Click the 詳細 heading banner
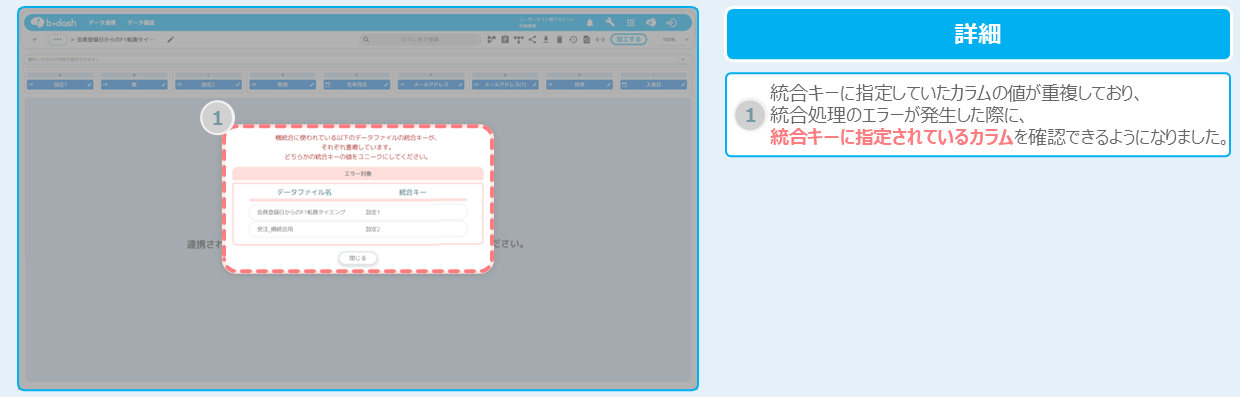Image resolution: width=1240 pixels, height=397 pixels. coord(978,34)
